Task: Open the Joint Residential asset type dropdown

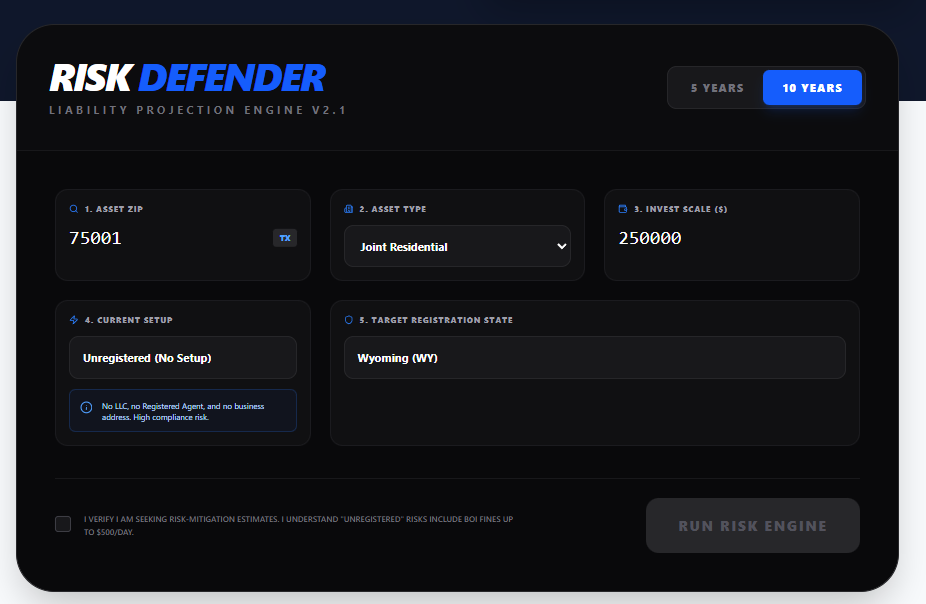Action: [457, 247]
